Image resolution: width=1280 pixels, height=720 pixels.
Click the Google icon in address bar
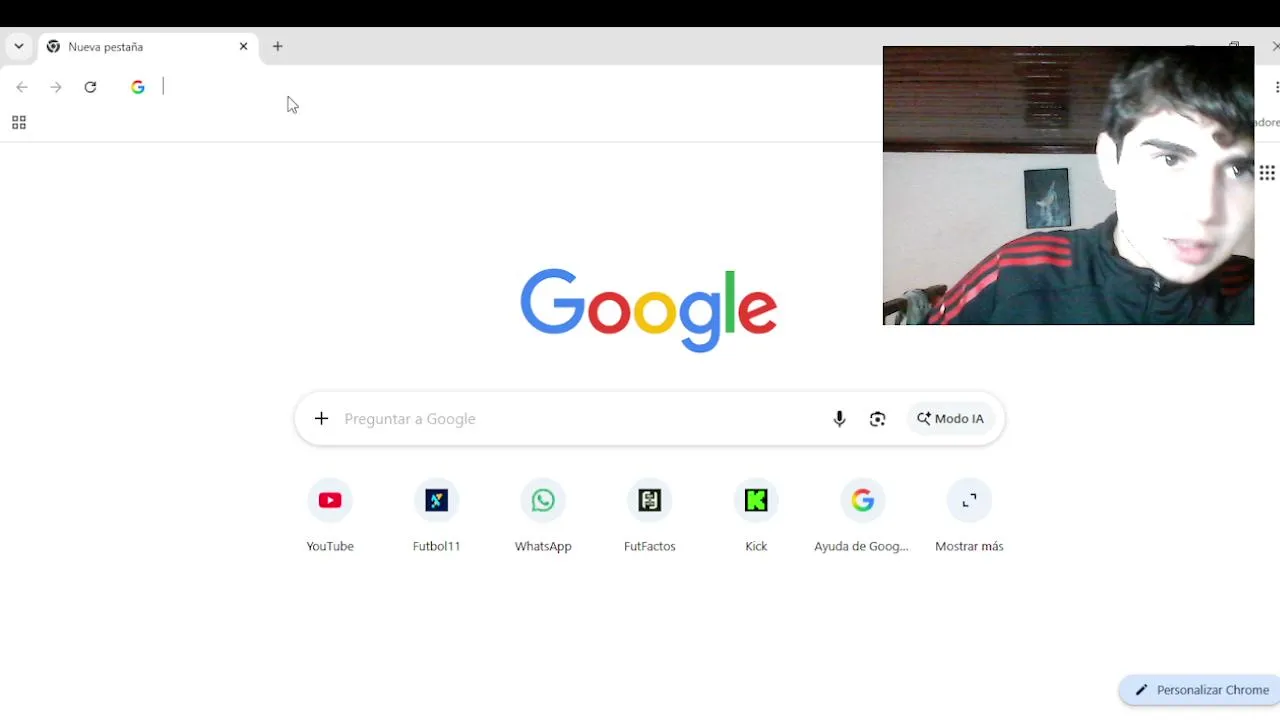pyautogui.click(x=138, y=87)
